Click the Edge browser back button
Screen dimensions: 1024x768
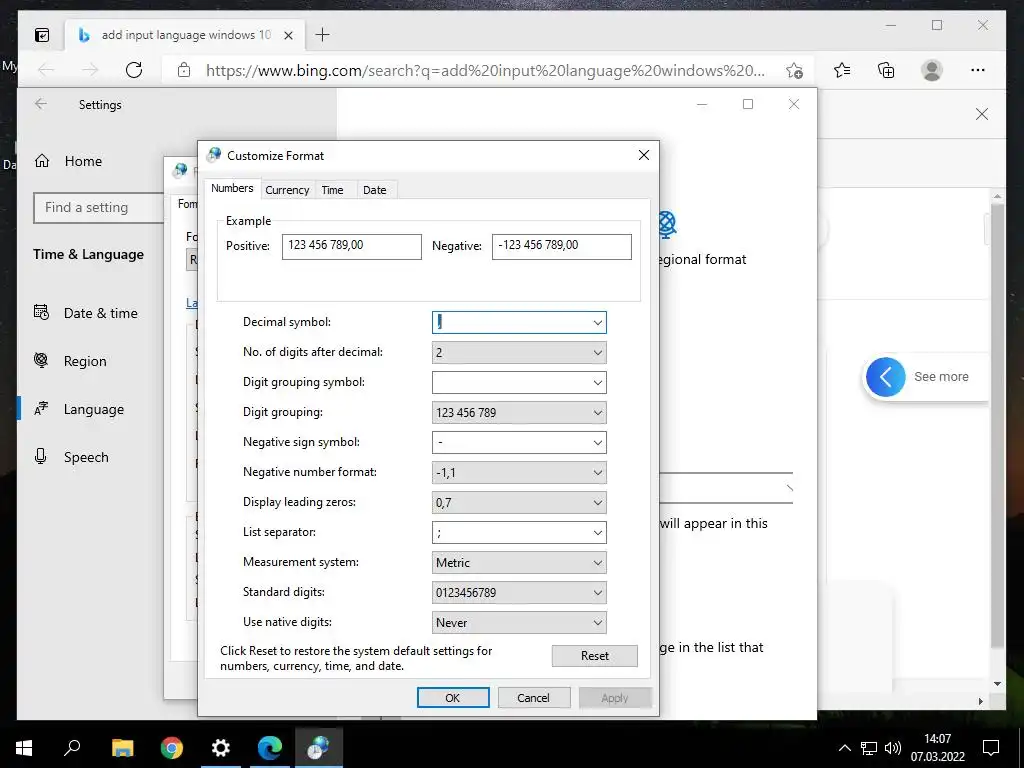[46, 70]
